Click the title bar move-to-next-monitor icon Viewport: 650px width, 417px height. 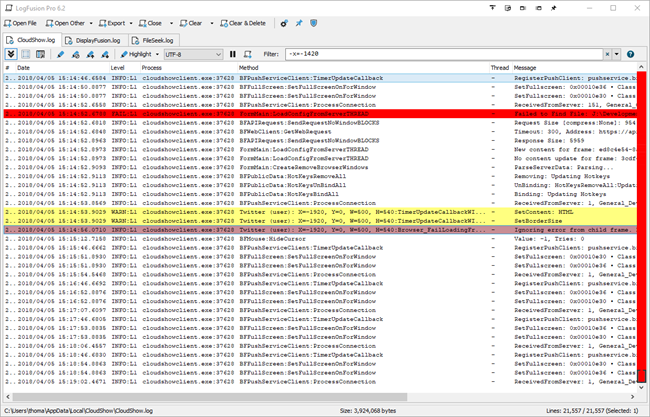click(x=523, y=8)
